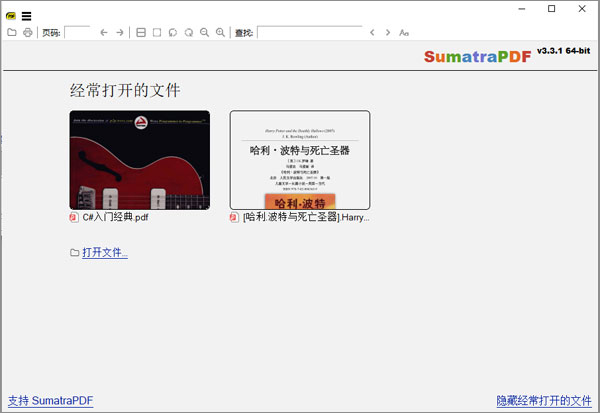Open the hamburger menu

[x=26, y=15]
